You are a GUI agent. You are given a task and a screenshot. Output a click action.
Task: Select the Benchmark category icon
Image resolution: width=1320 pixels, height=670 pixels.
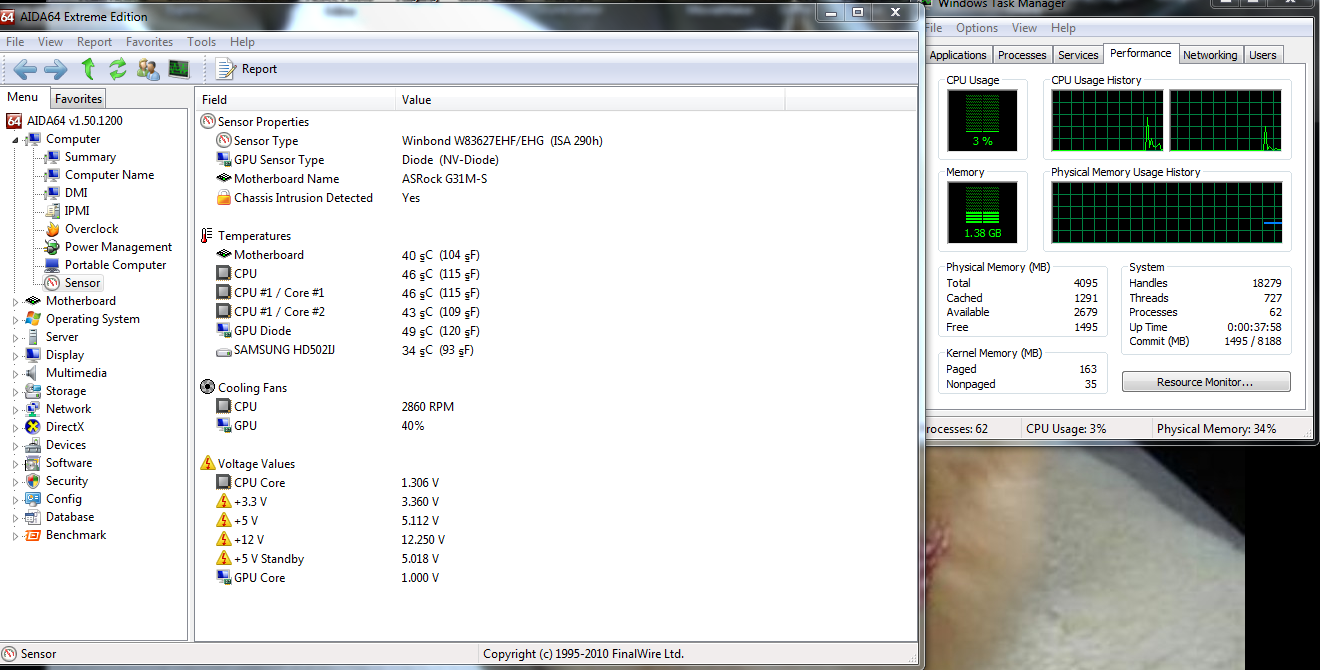tap(33, 535)
